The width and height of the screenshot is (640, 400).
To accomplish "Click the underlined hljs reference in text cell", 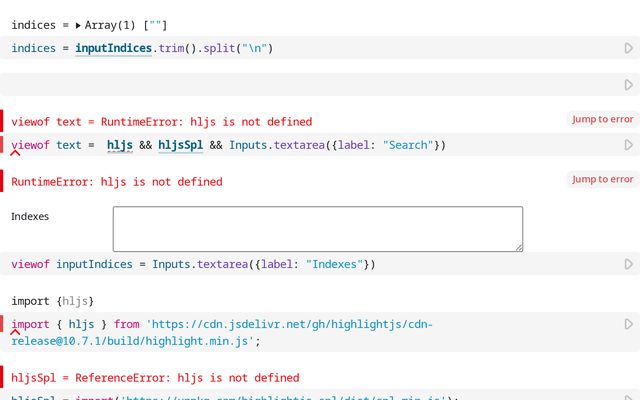I will click(x=120, y=145).
